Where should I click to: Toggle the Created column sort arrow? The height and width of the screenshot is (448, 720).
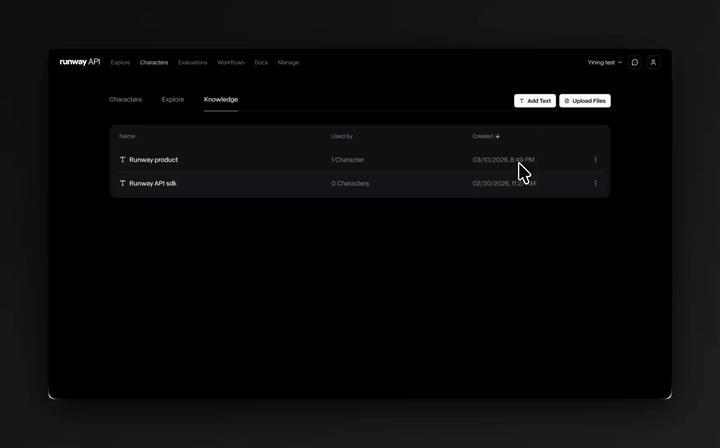[x=498, y=136]
